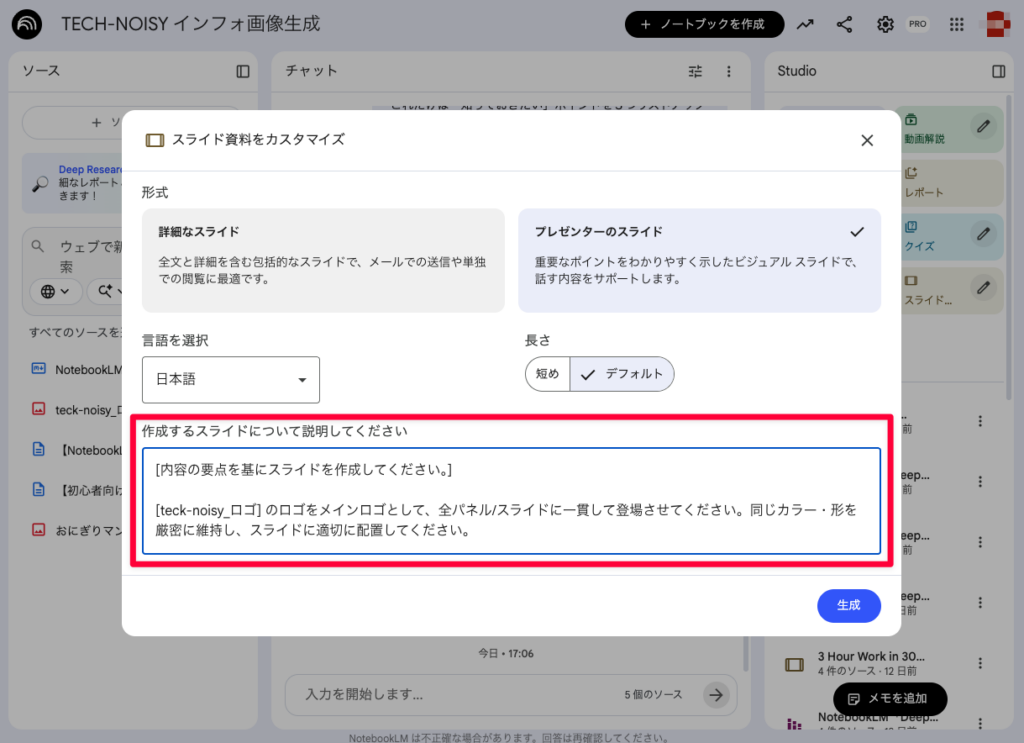Click the share icon in the top bar
This screenshot has height=743, width=1024.
[x=844, y=24]
